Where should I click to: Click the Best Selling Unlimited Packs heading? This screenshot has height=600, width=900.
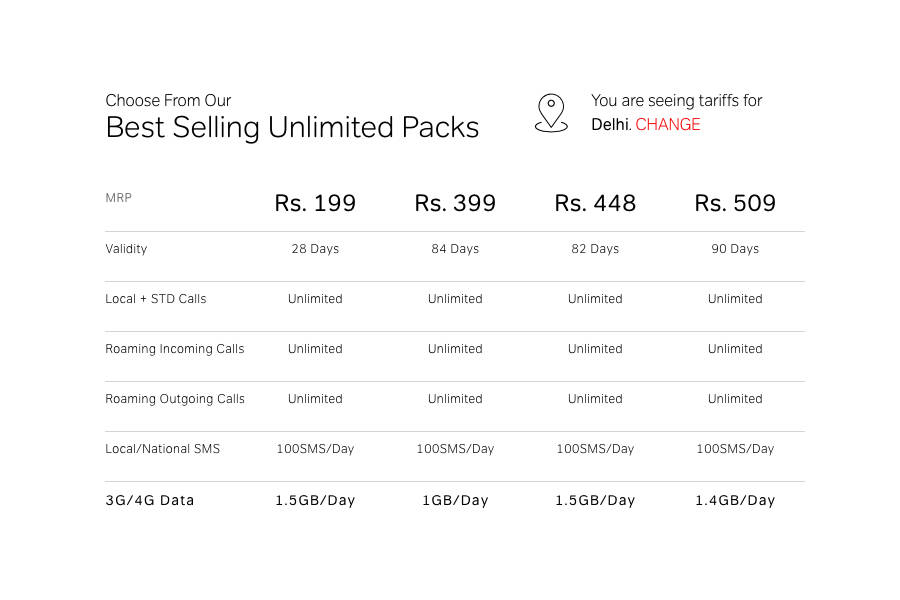(292, 127)
